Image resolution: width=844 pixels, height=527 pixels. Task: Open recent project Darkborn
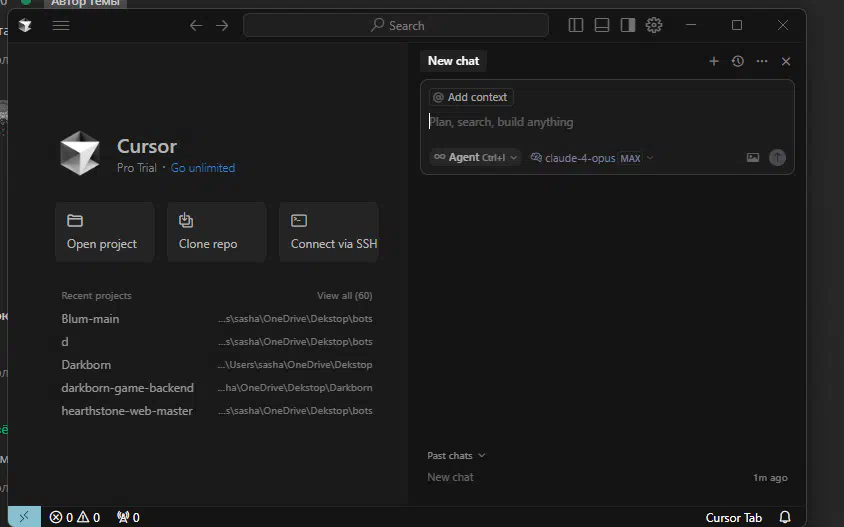[x=217, y=364]
